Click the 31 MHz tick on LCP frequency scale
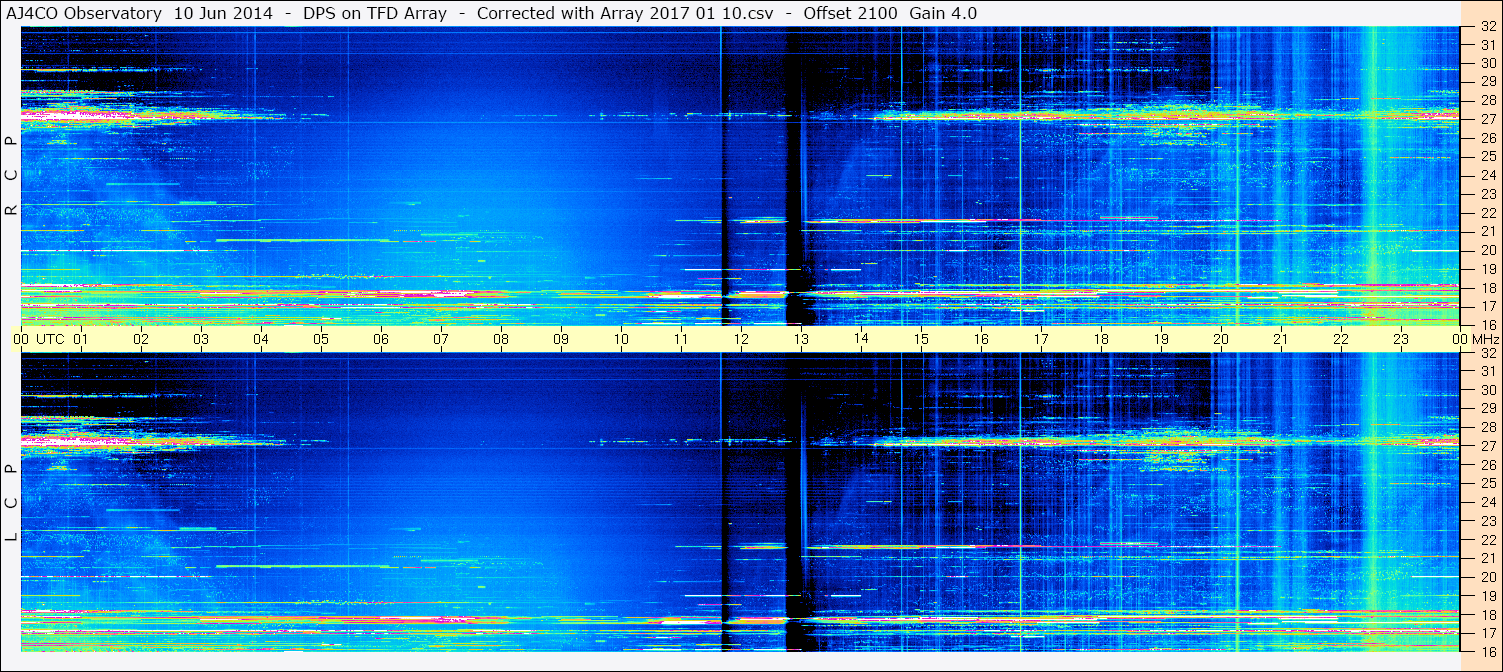1503x672 pixels. pyautogui.click(x=1487, y=371)
